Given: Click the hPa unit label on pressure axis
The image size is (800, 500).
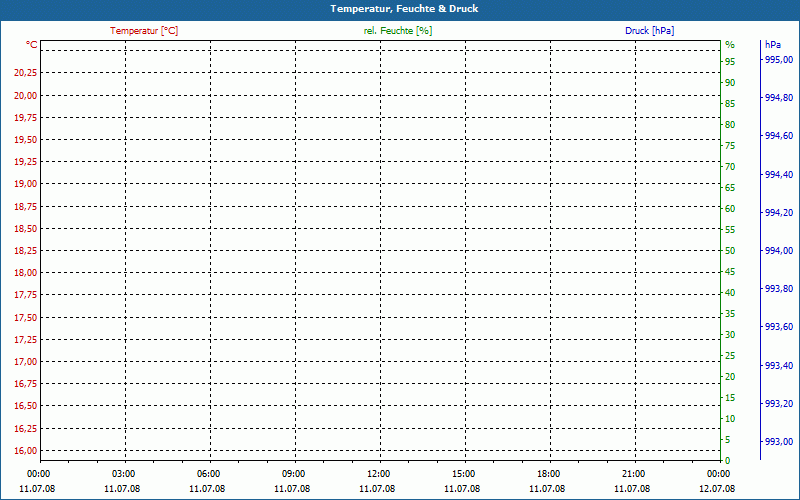Looking at the screenshot, I should point(773,45).
